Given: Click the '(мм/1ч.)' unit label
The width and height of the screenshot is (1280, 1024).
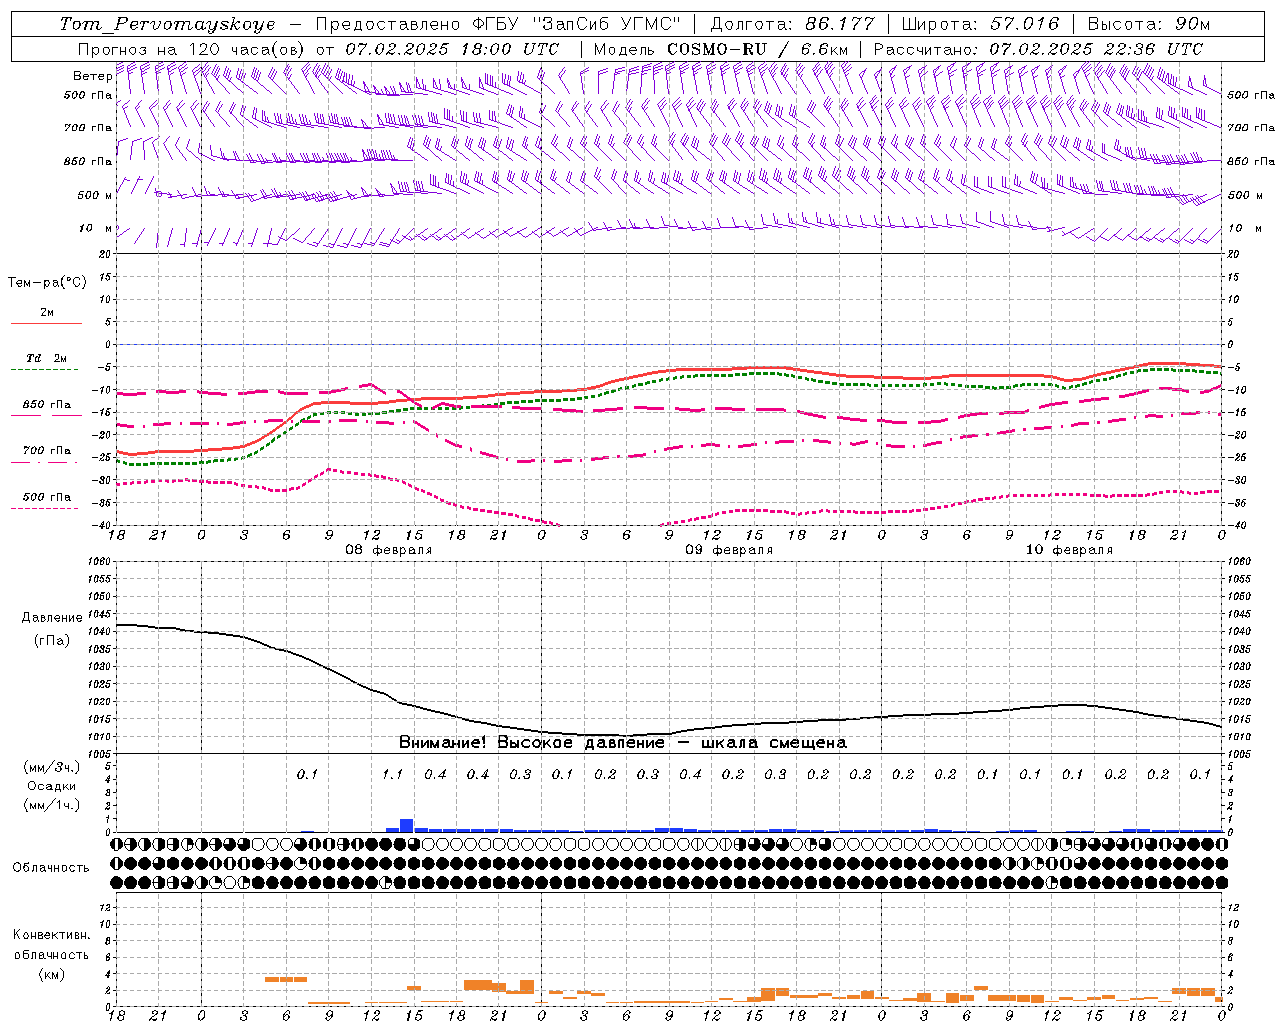Looking at the screenshot, I should click(51, 805).
